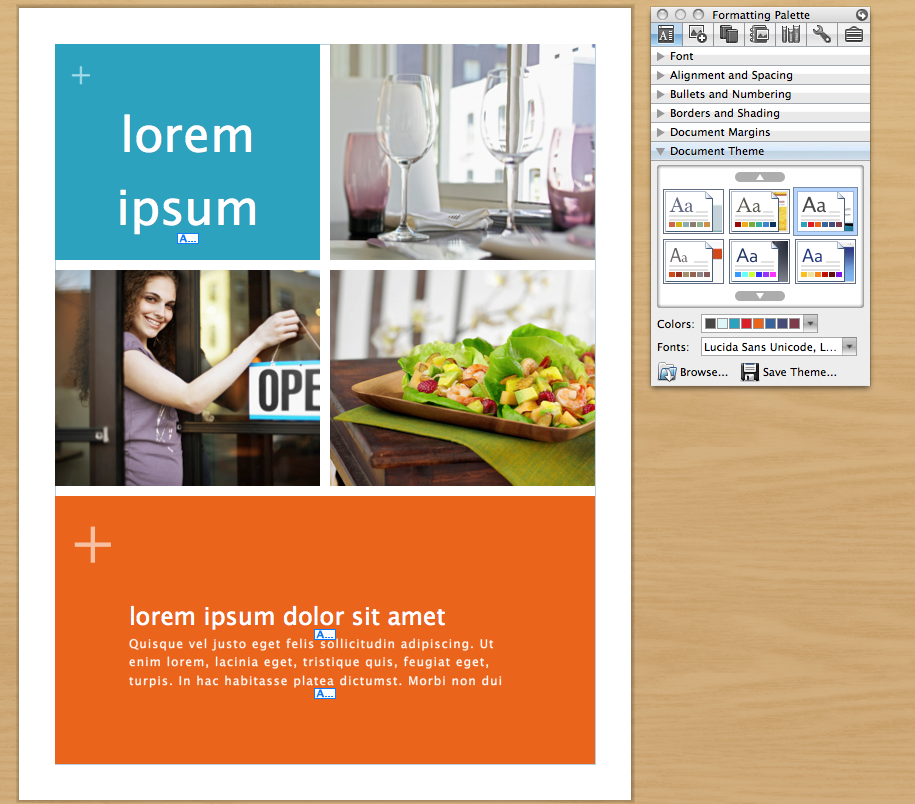
Task: Click the plus icon on the teal box
Action: [81, 74]
